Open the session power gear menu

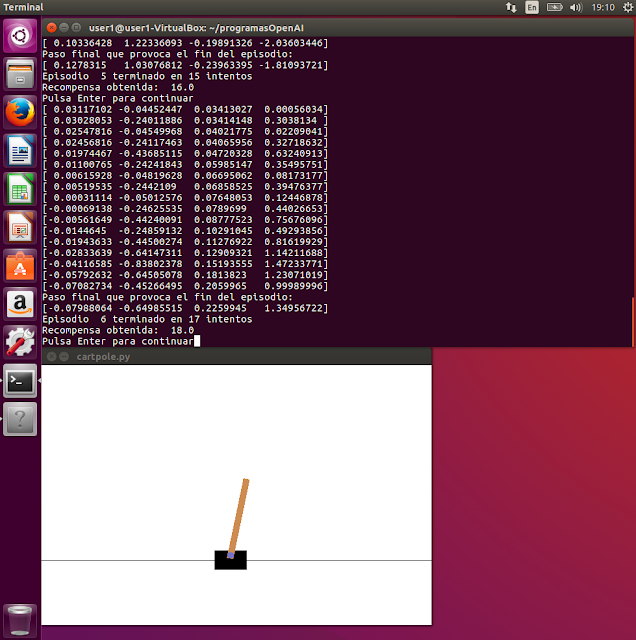pos(625,7)
